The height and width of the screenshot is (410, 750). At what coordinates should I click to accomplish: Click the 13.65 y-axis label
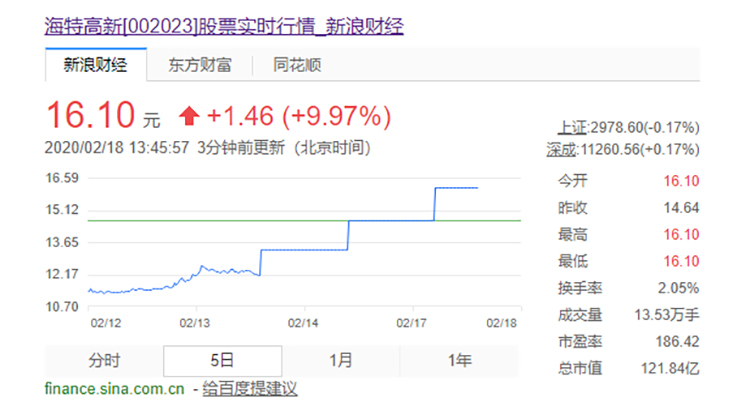point(62,242)
